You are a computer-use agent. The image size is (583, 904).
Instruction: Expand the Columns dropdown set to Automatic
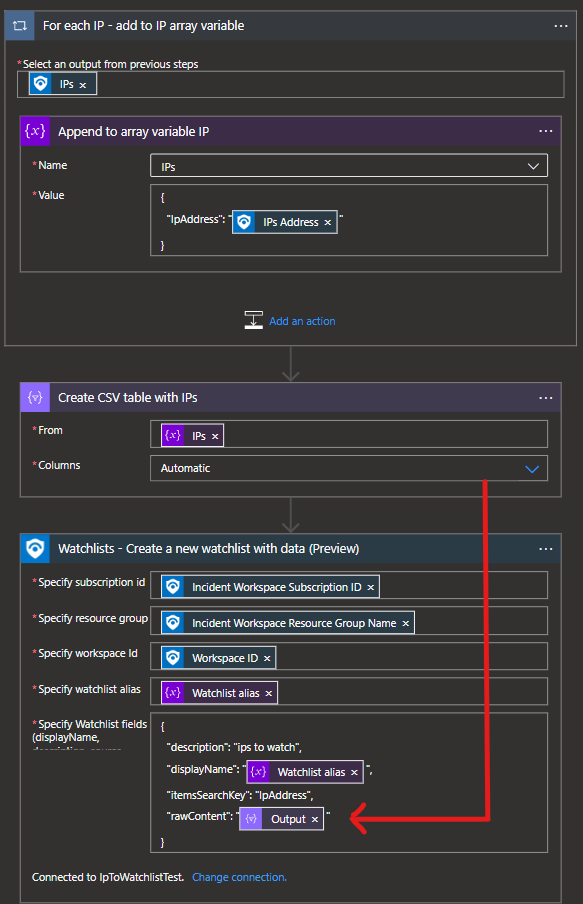[x=532, y=469]
